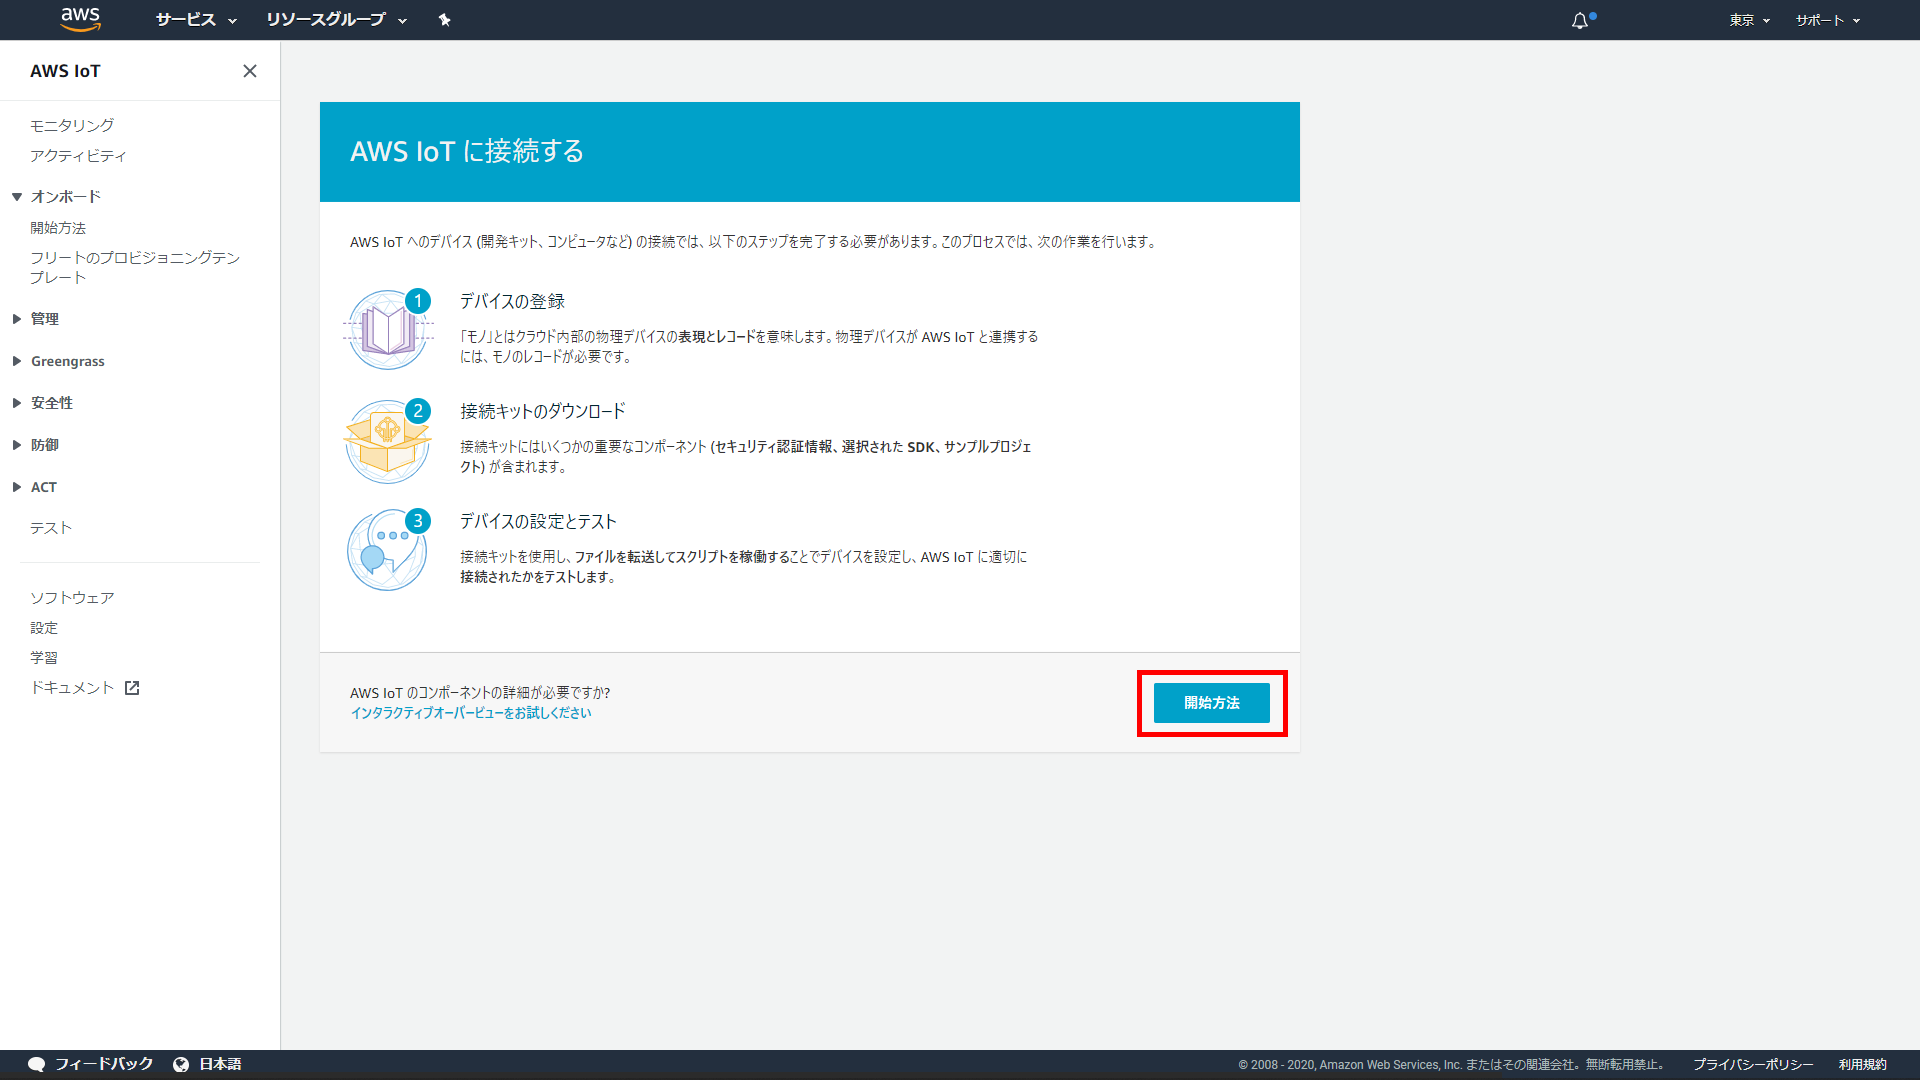Open the 東京 region dropdown
This screenshot has height=1080, width=1920.
[1749, 20]
